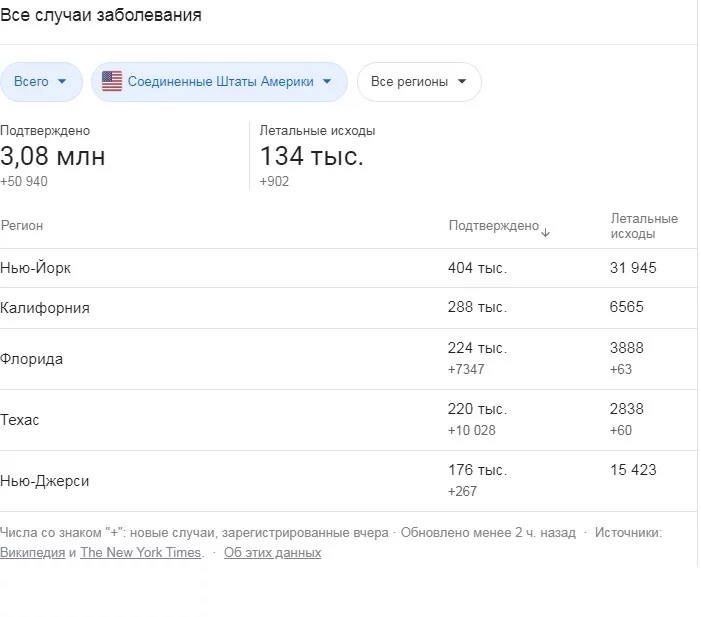Click the 134 тыс. deaths total
This screenshot has width=701, height=617.
coord(311,157)
